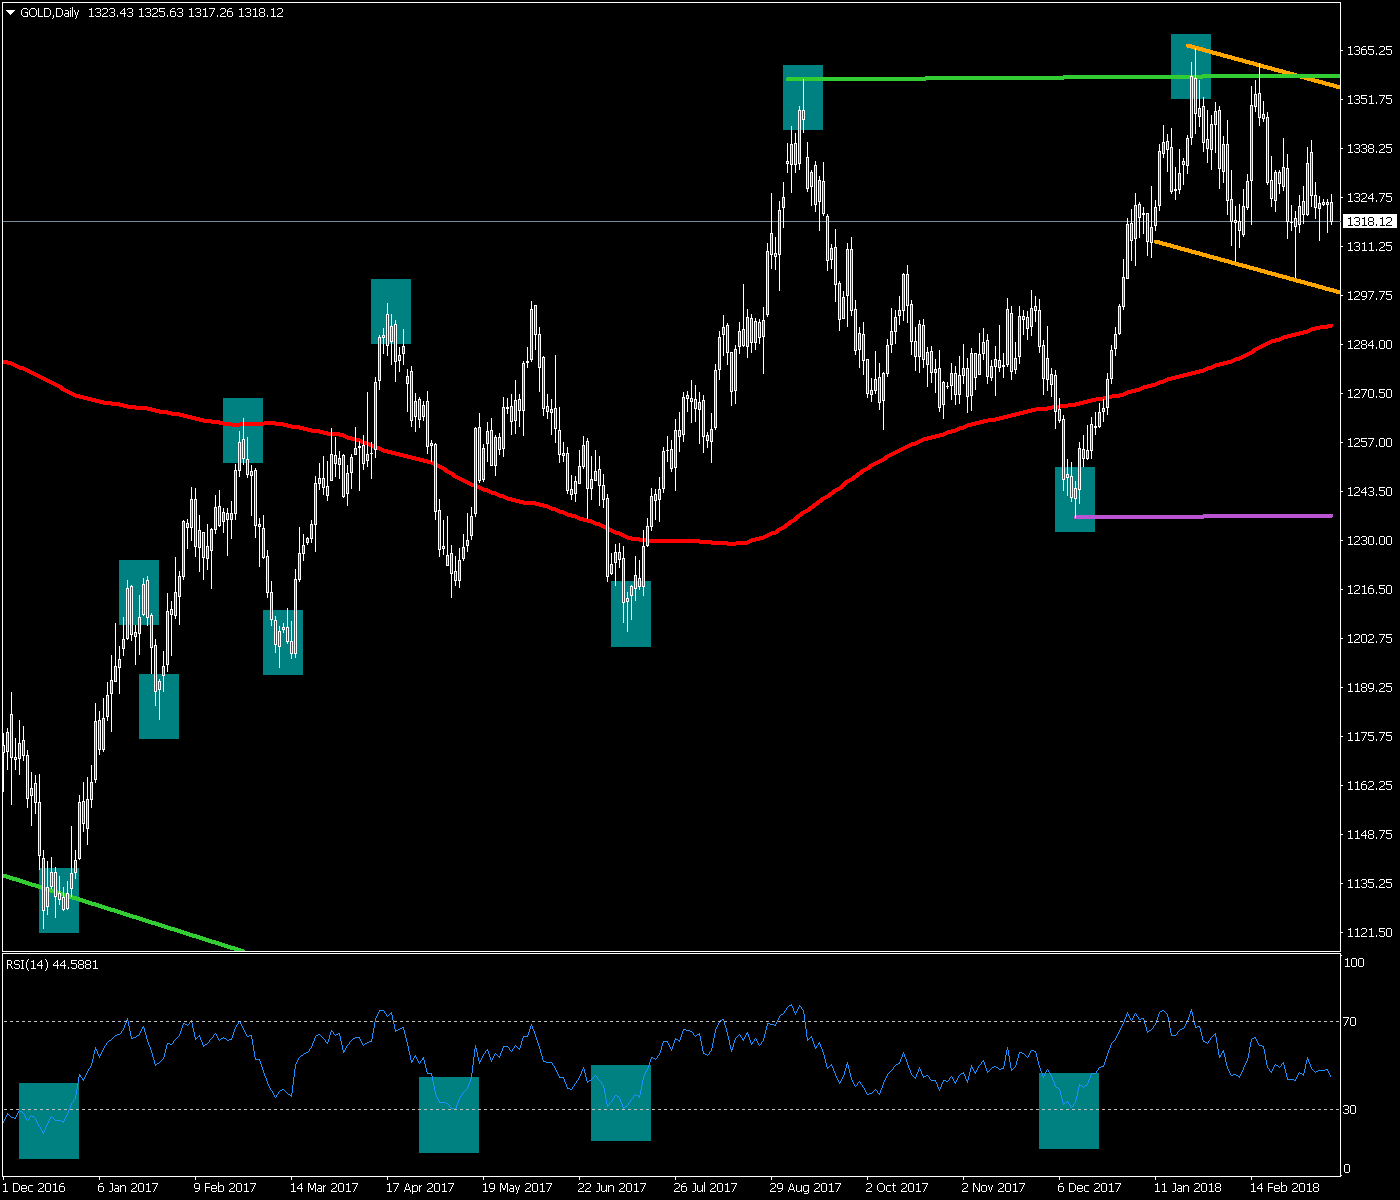1400x1200 pixels.
Task: Open the chart dropdown triangle beside GOLD,Daily
Action: [x=11, y=13]
